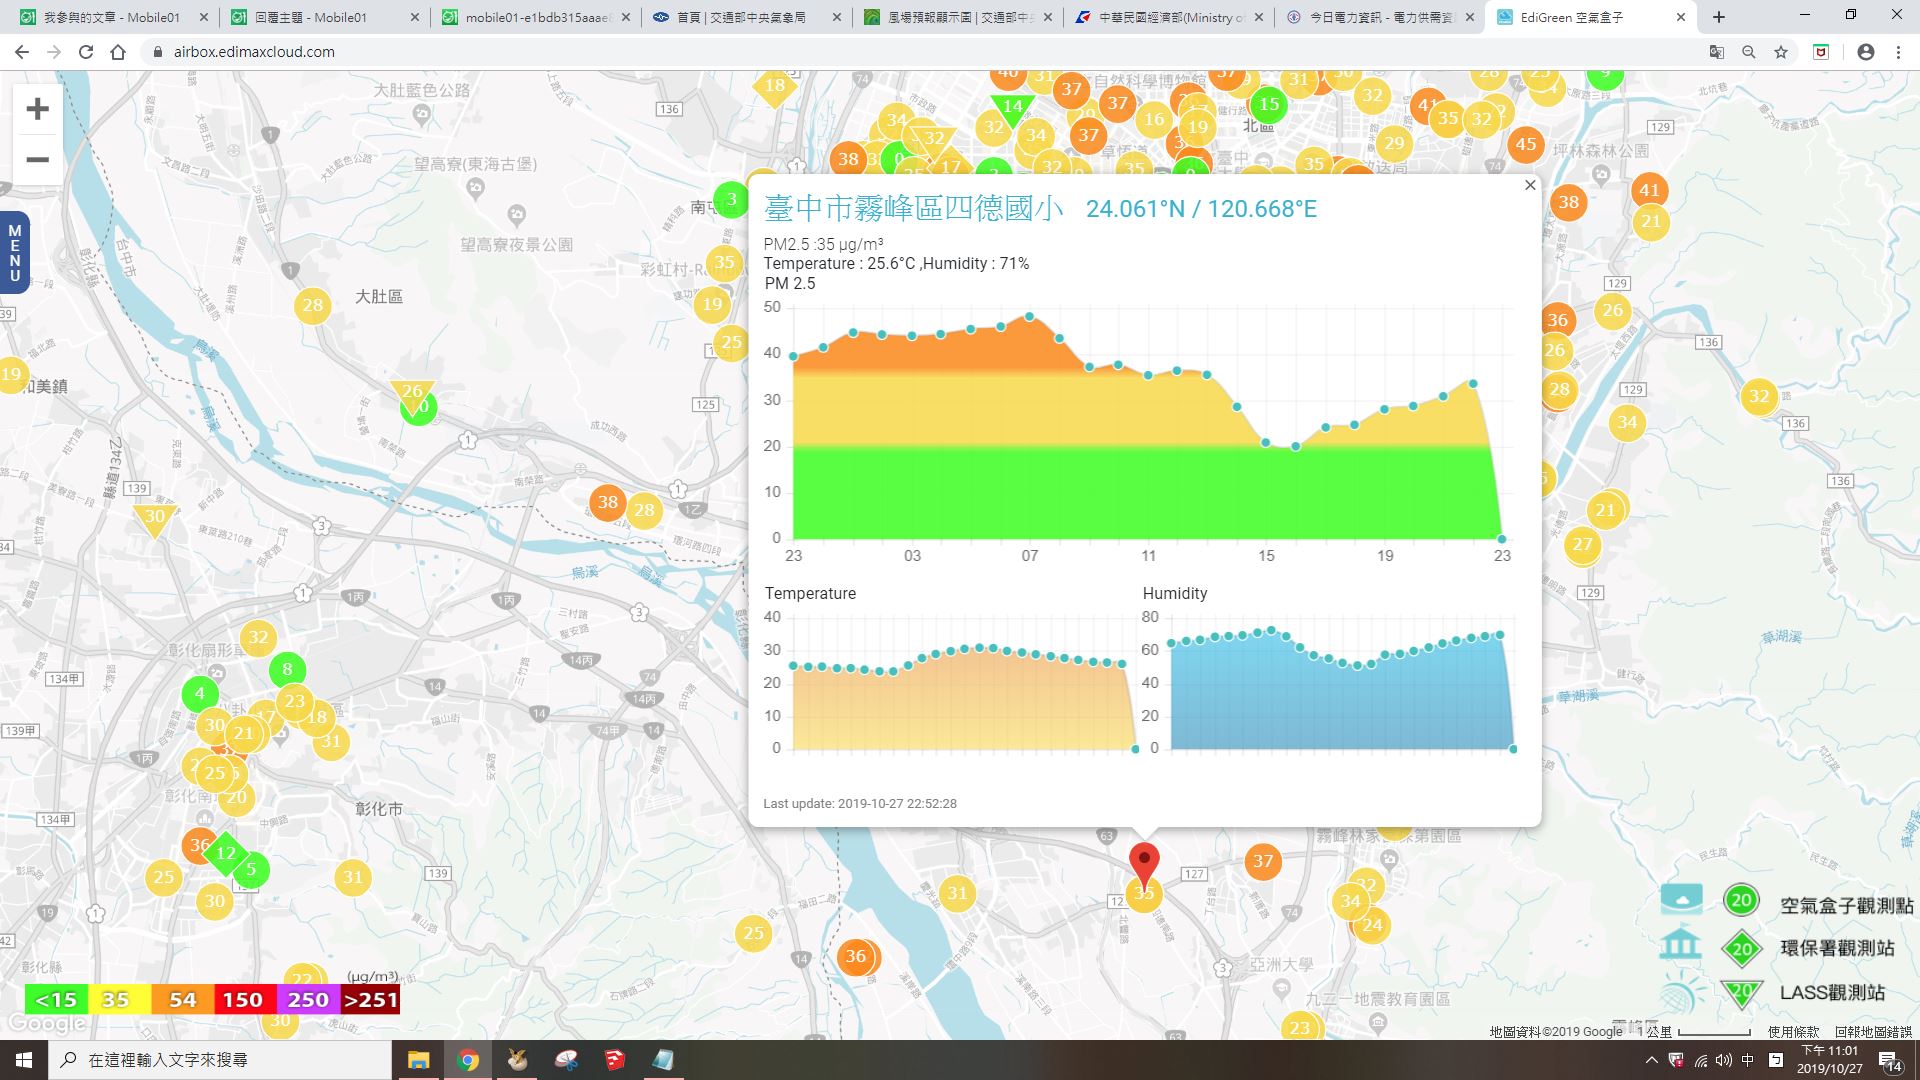
Task: Toggle 環保署觀測站 EPA station building icon
Action: [x=1680, y=944]
